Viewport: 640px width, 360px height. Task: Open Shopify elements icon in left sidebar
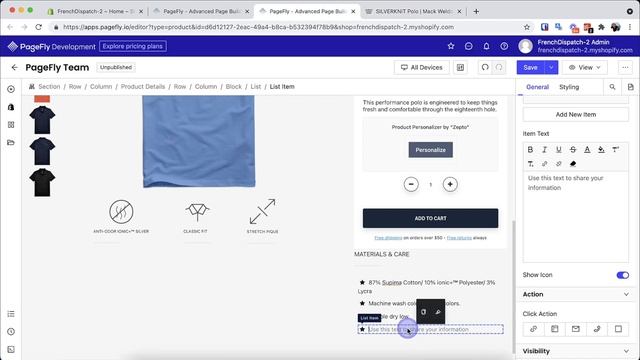pyautogui.click(x=11, y=107)
